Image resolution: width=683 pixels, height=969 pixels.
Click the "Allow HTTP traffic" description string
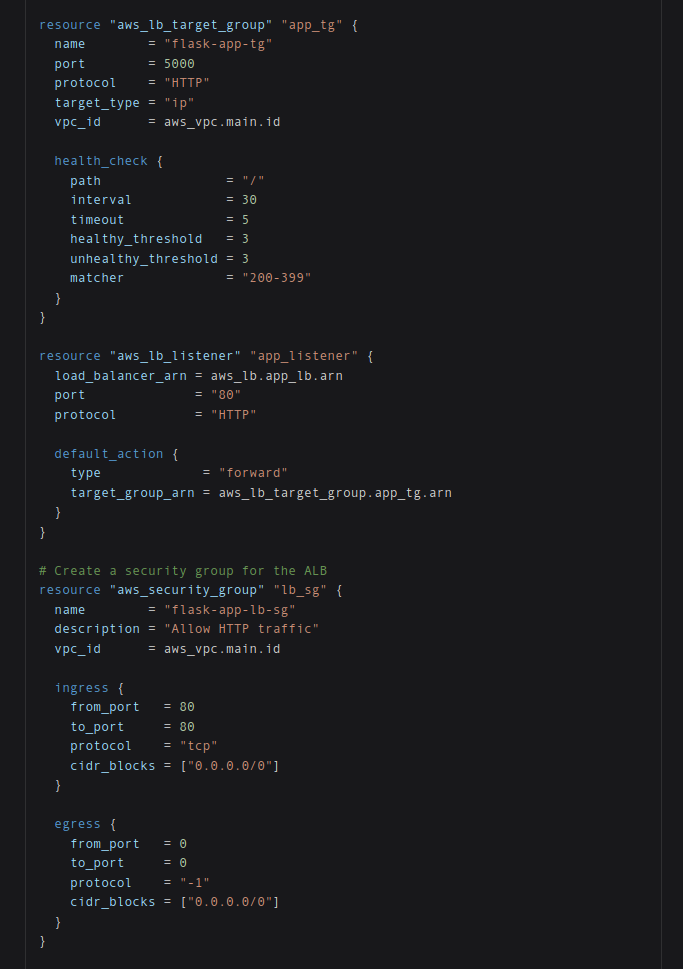click(242, 628)
